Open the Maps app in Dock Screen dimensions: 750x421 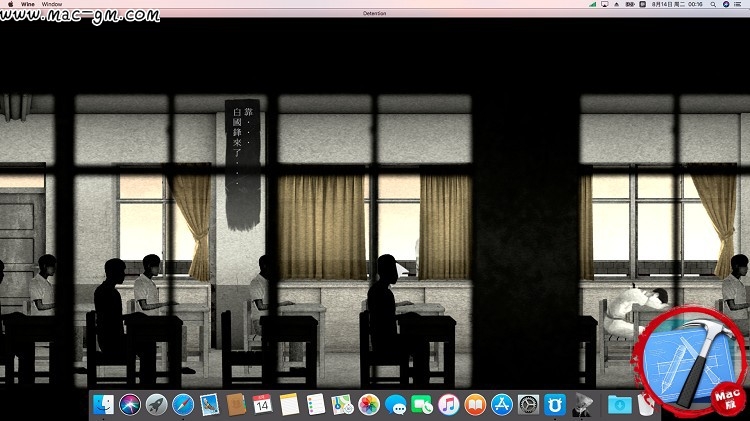[x=342, y=405]
